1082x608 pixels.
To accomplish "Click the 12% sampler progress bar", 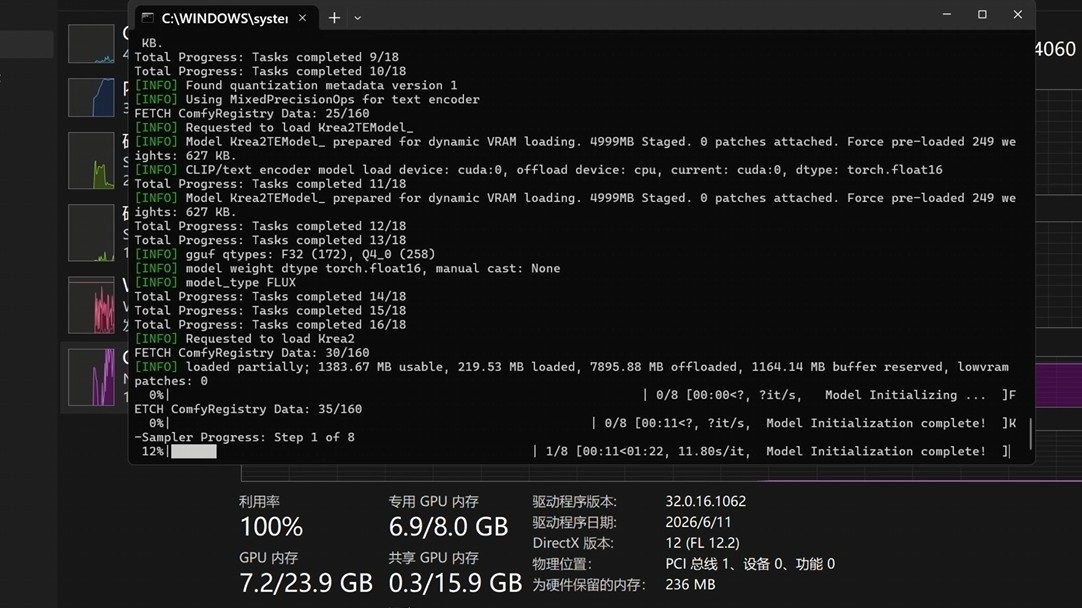I will tap(194, 451).
